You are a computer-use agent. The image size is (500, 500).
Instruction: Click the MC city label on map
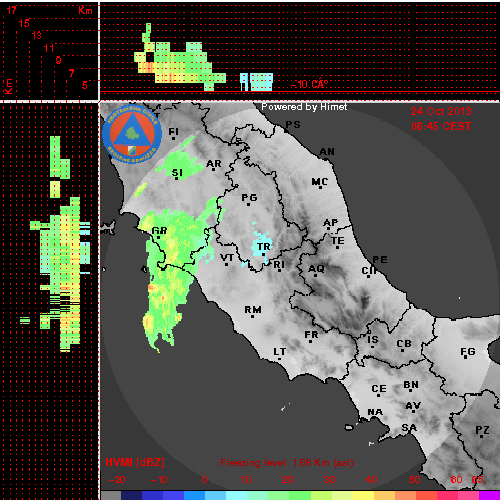[x=320, y=182]
